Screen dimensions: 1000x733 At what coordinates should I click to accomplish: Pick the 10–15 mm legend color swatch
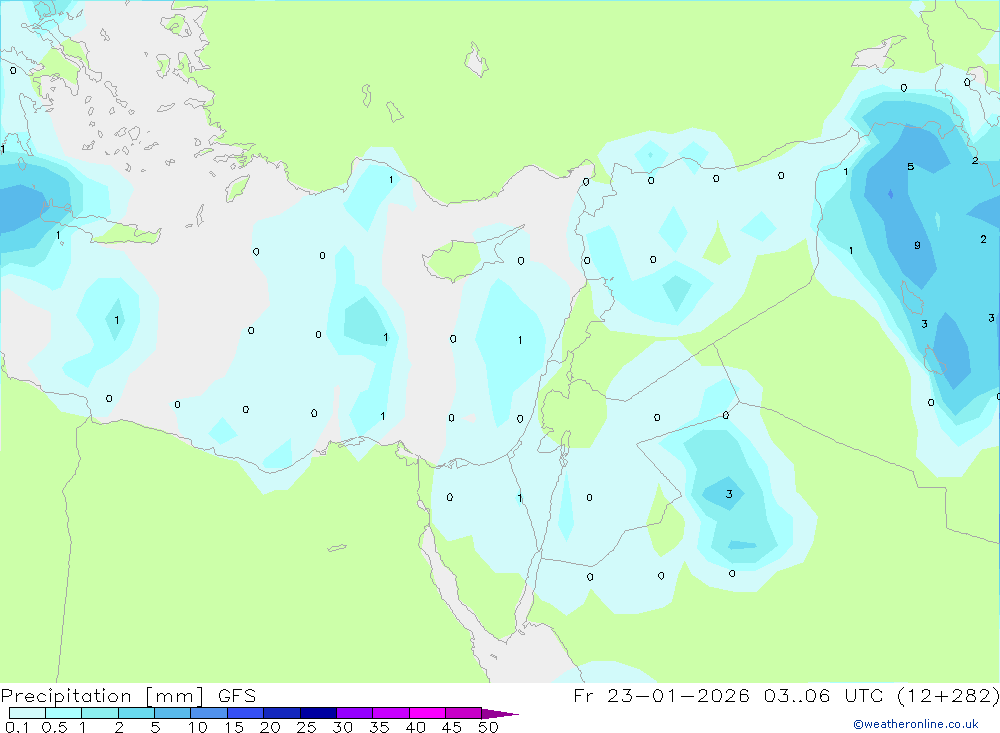(x=209, y=713)
